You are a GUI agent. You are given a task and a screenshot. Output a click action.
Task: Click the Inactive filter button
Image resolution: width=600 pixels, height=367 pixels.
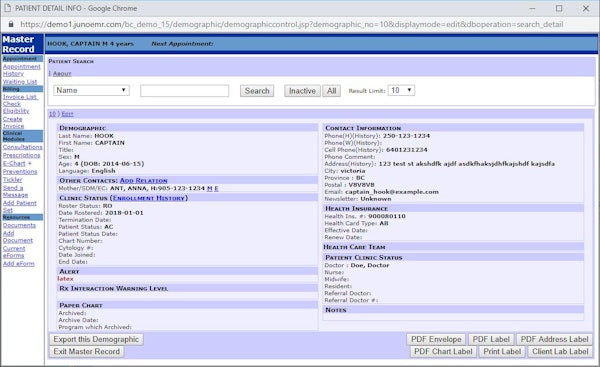(302, 91)
